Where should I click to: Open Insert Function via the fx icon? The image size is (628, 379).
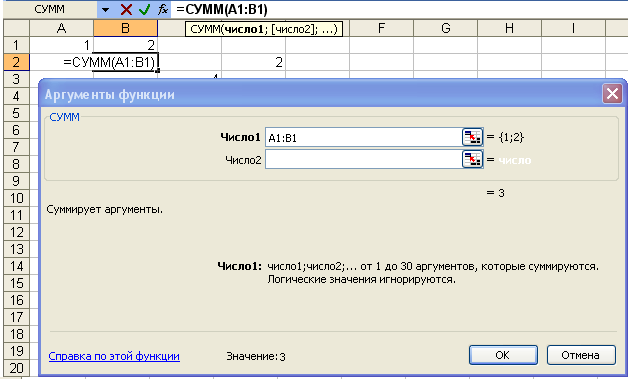point(163,9)
